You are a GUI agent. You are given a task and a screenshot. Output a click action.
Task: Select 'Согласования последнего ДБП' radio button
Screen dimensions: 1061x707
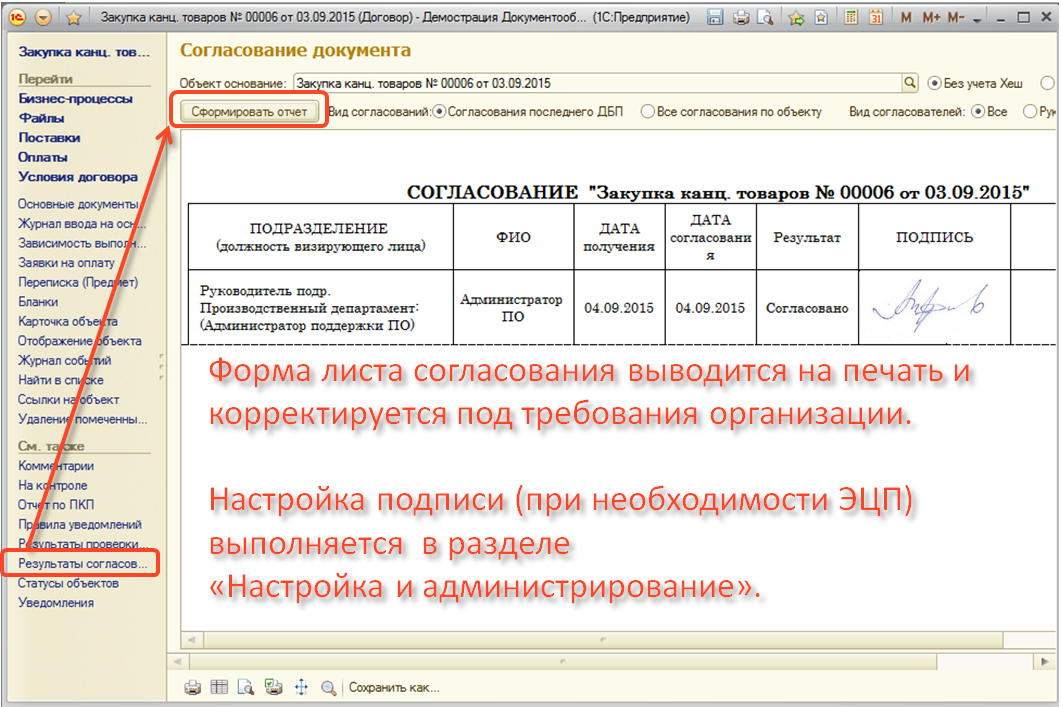click(440, 112)
